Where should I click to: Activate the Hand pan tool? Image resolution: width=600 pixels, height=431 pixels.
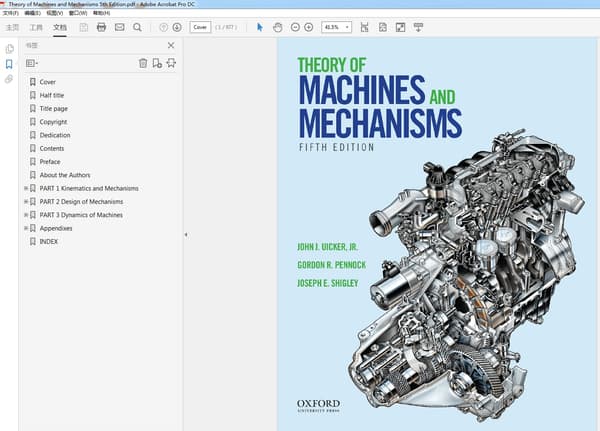pyautogui.click(x=277, y=27)
